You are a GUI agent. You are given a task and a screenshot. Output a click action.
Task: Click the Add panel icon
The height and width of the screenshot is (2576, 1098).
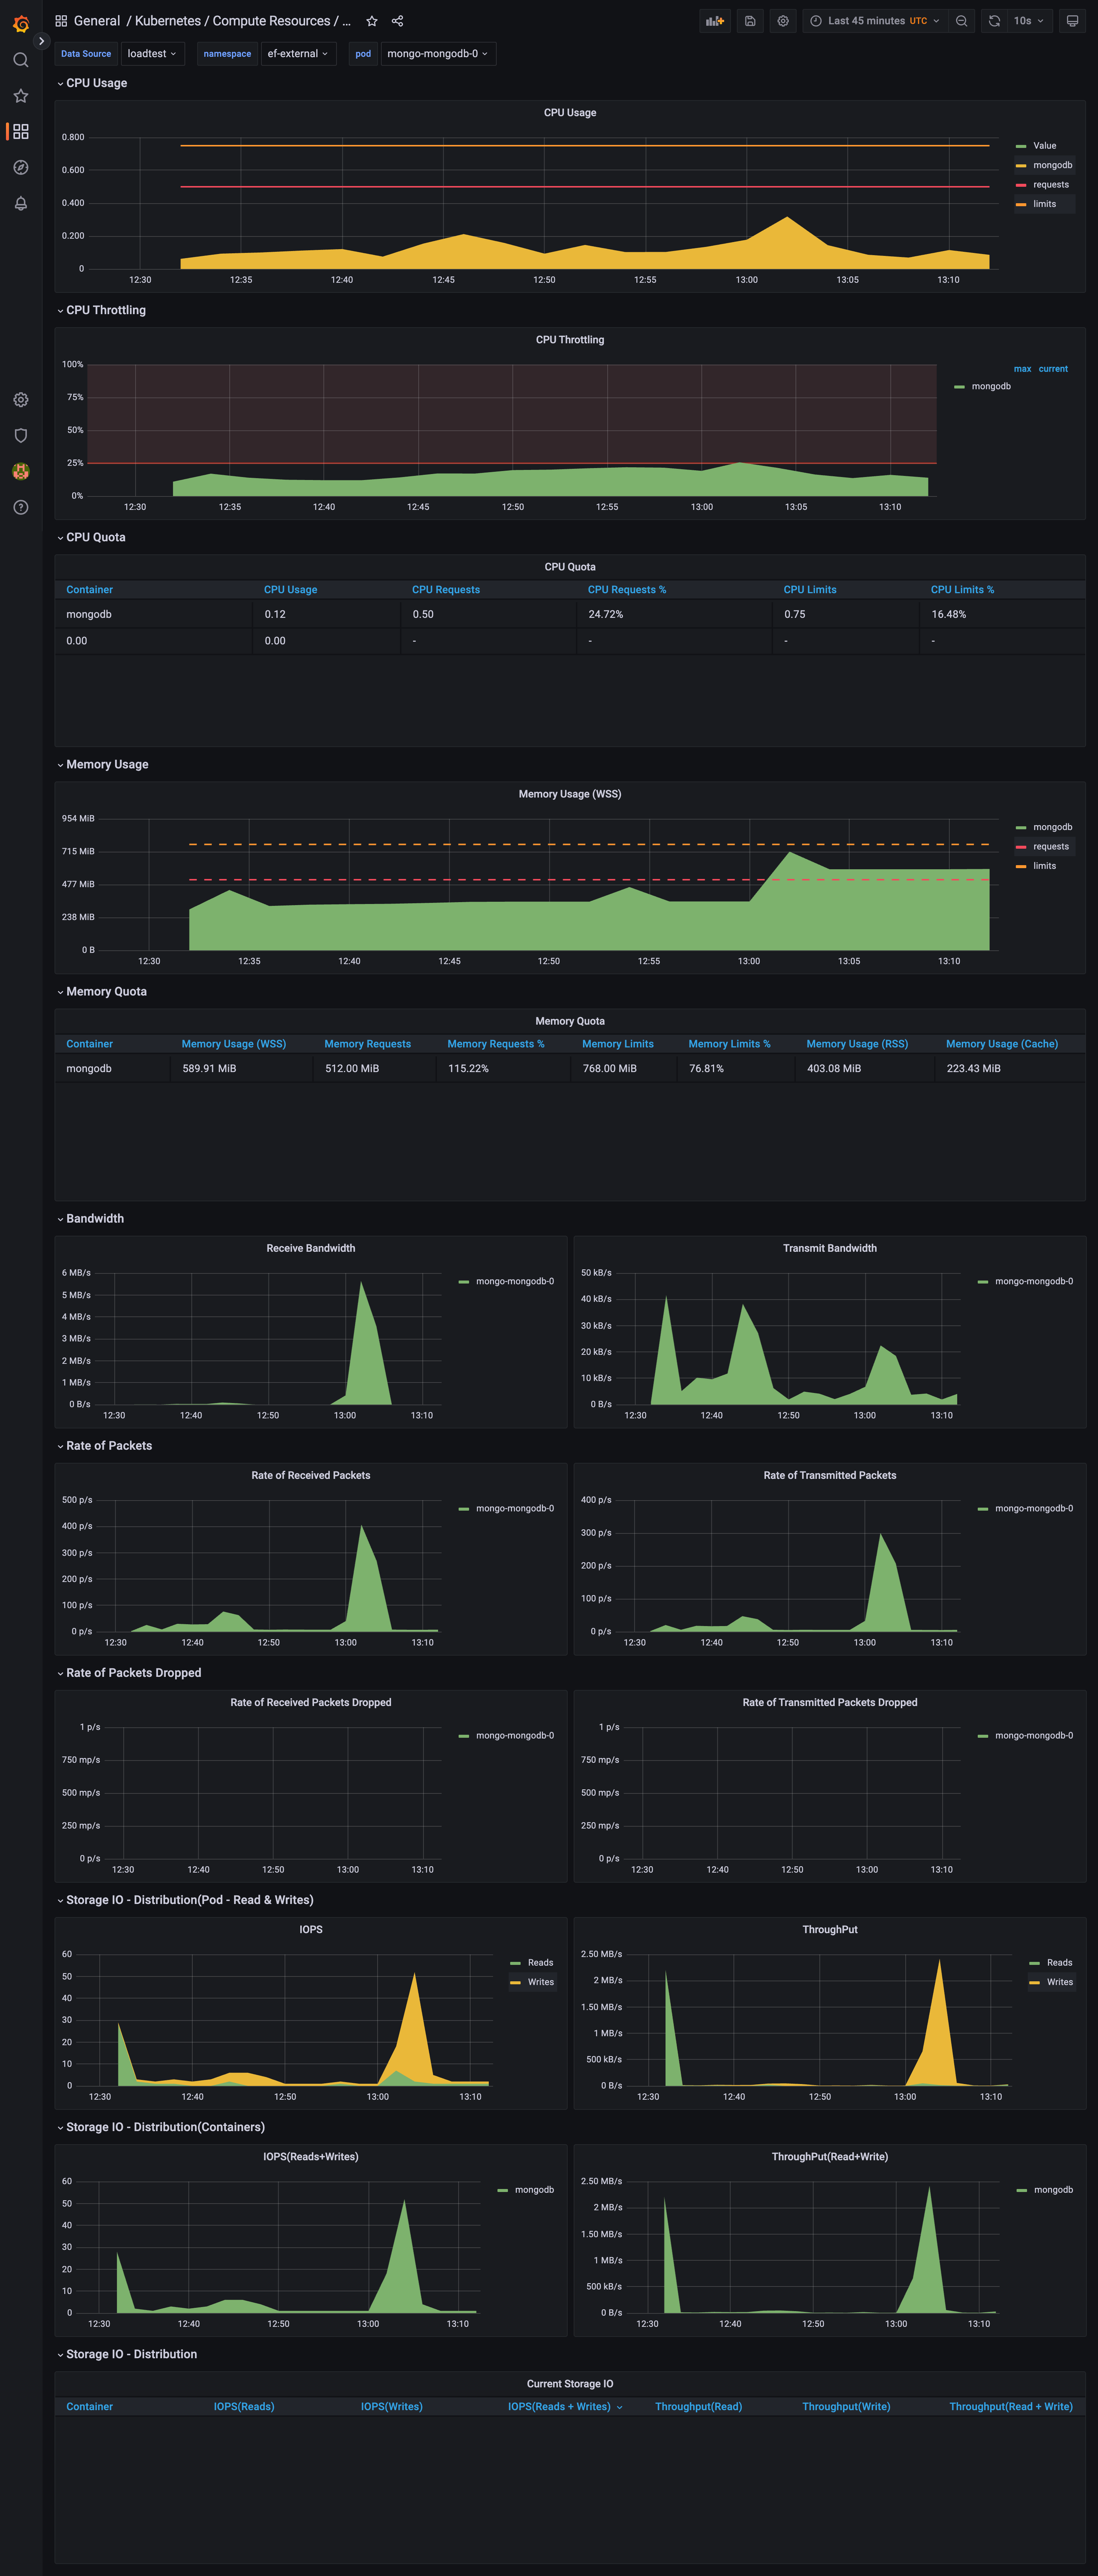[714, 21]
